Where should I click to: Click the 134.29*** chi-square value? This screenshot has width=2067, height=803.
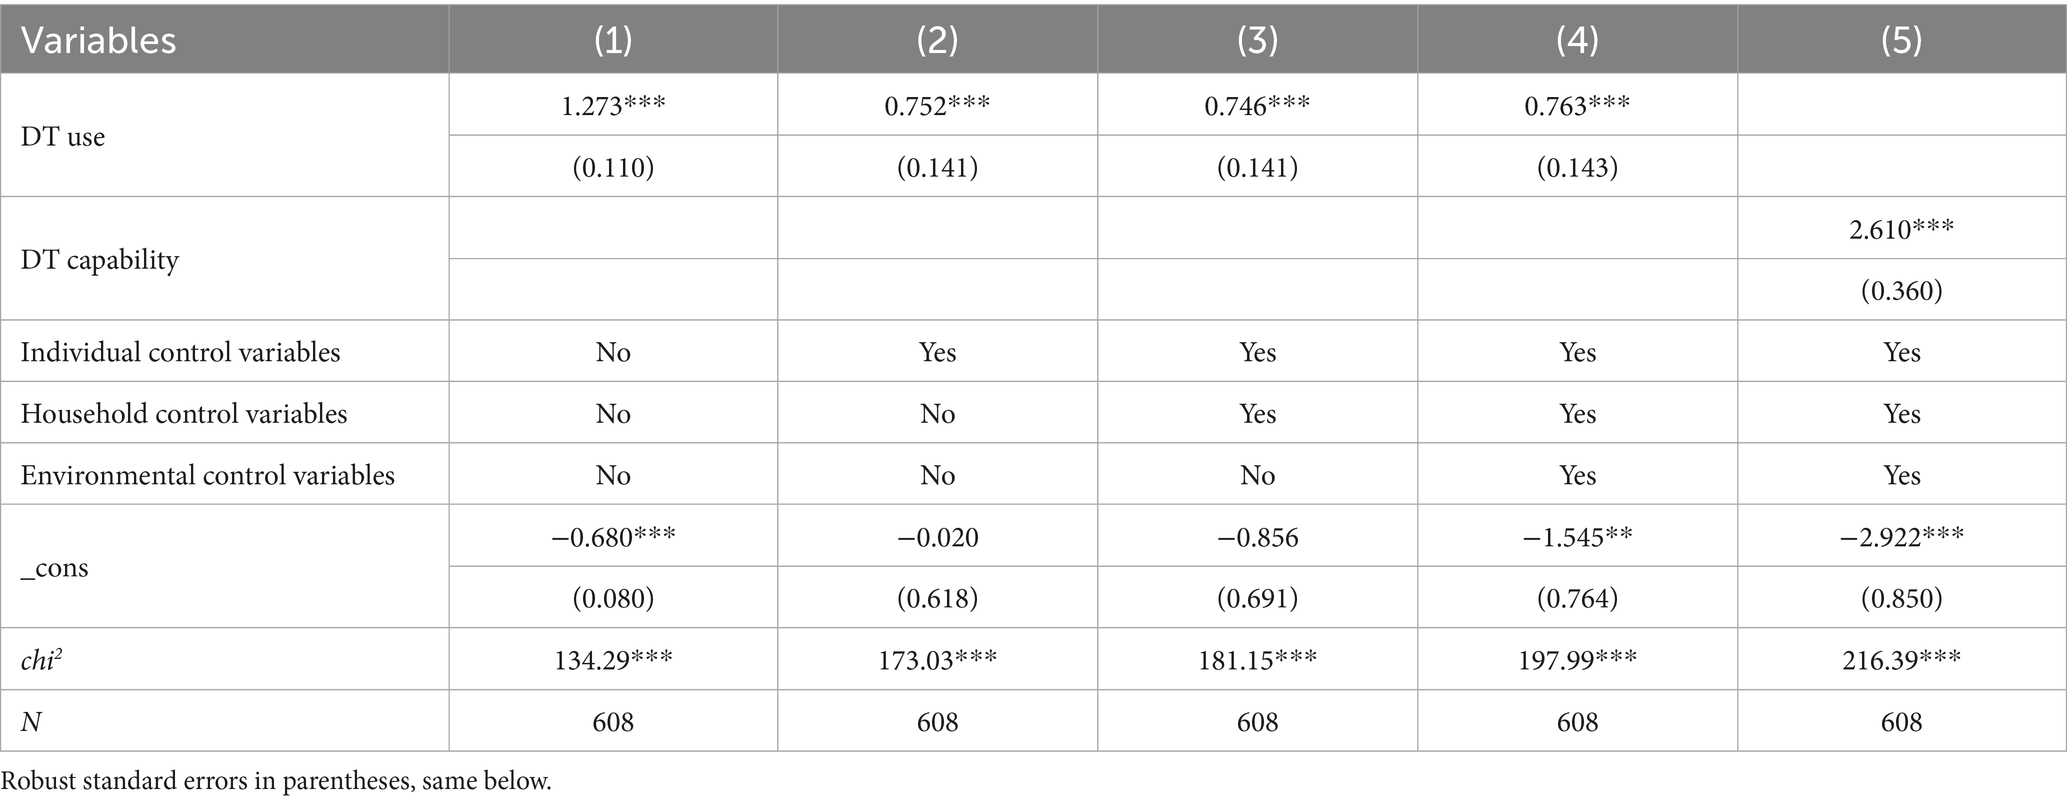(x=613, y=660)
